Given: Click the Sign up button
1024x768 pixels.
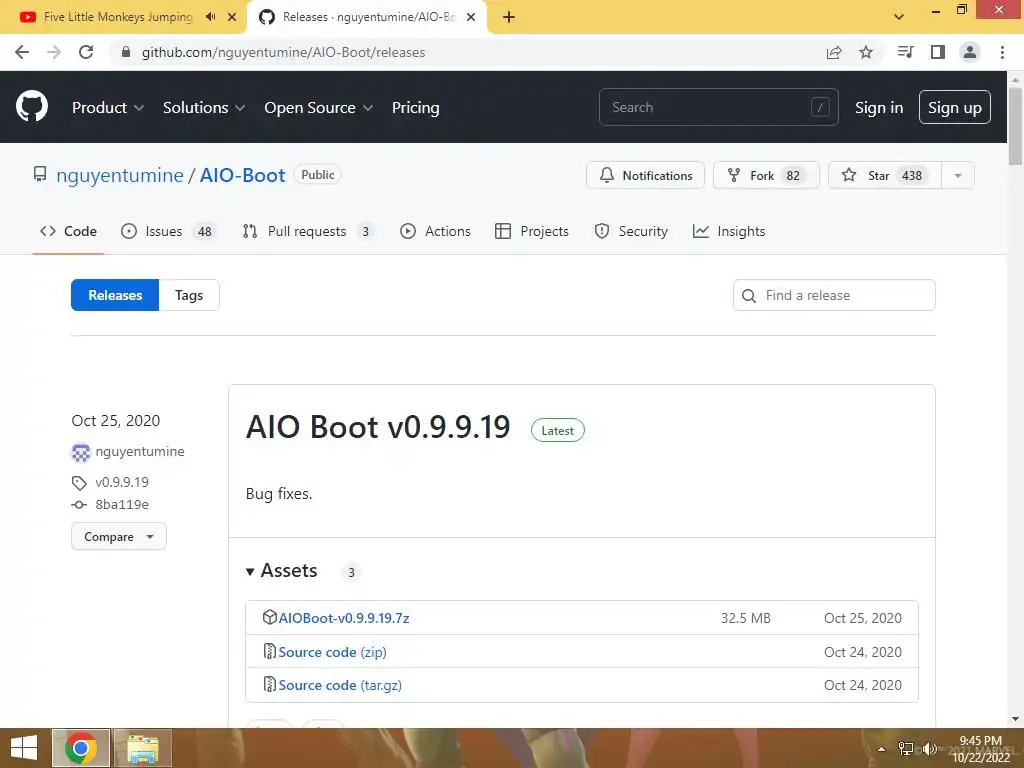Looking at the screenshot, I should coord(954,107).
